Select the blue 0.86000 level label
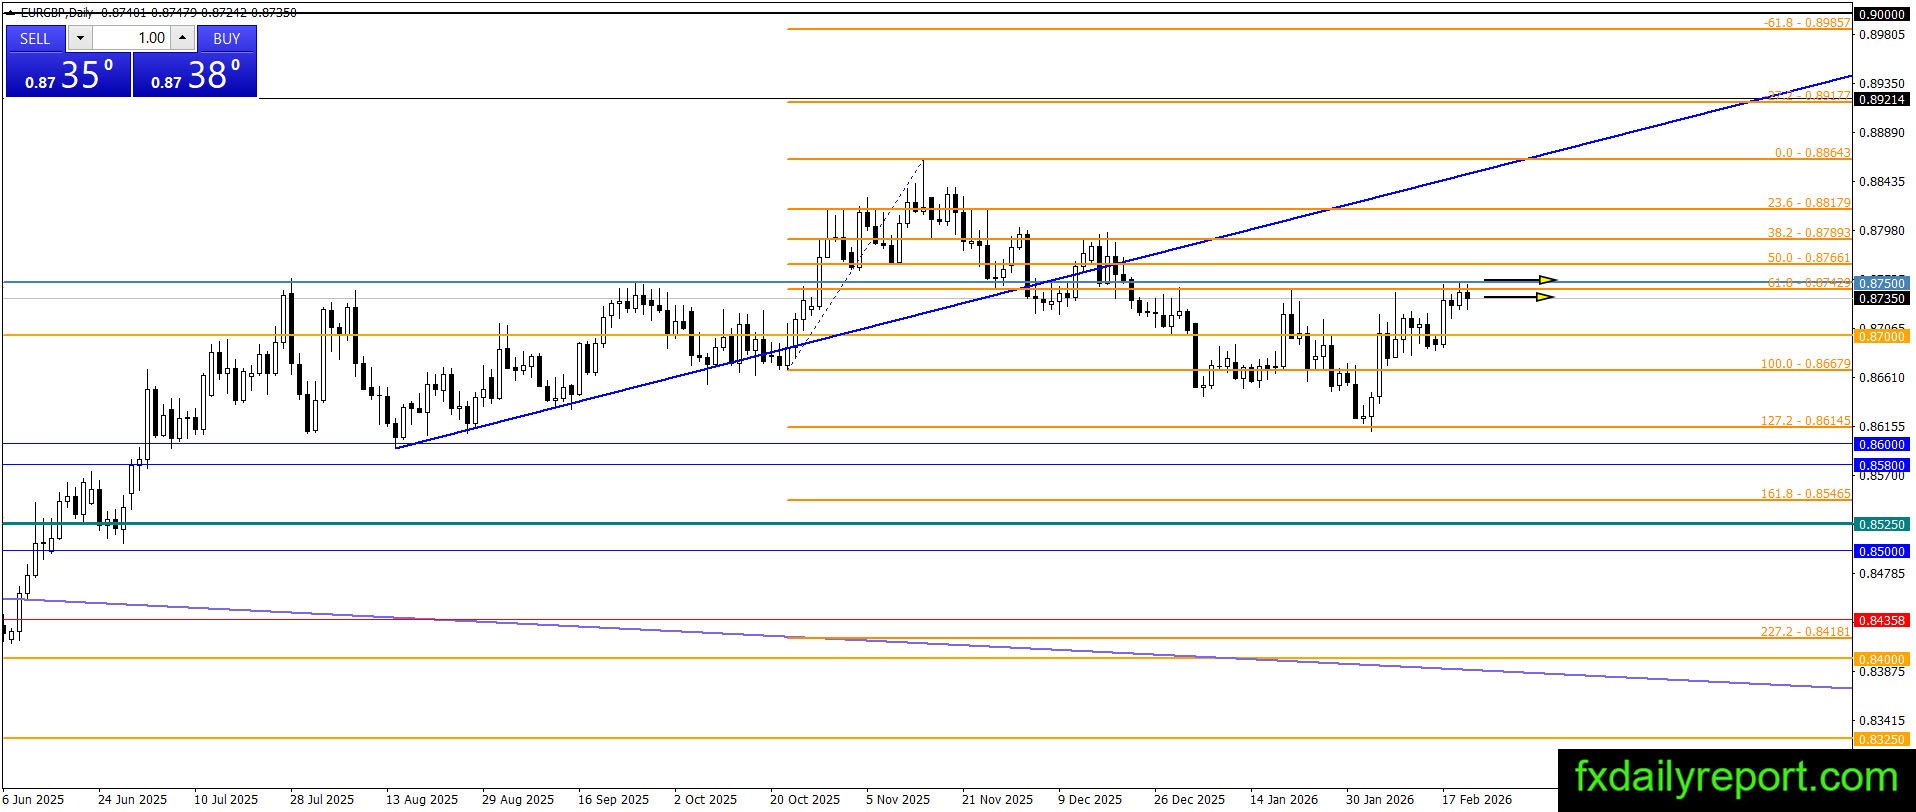Screen dimensions: 1916x812 tap(1881, 444)
